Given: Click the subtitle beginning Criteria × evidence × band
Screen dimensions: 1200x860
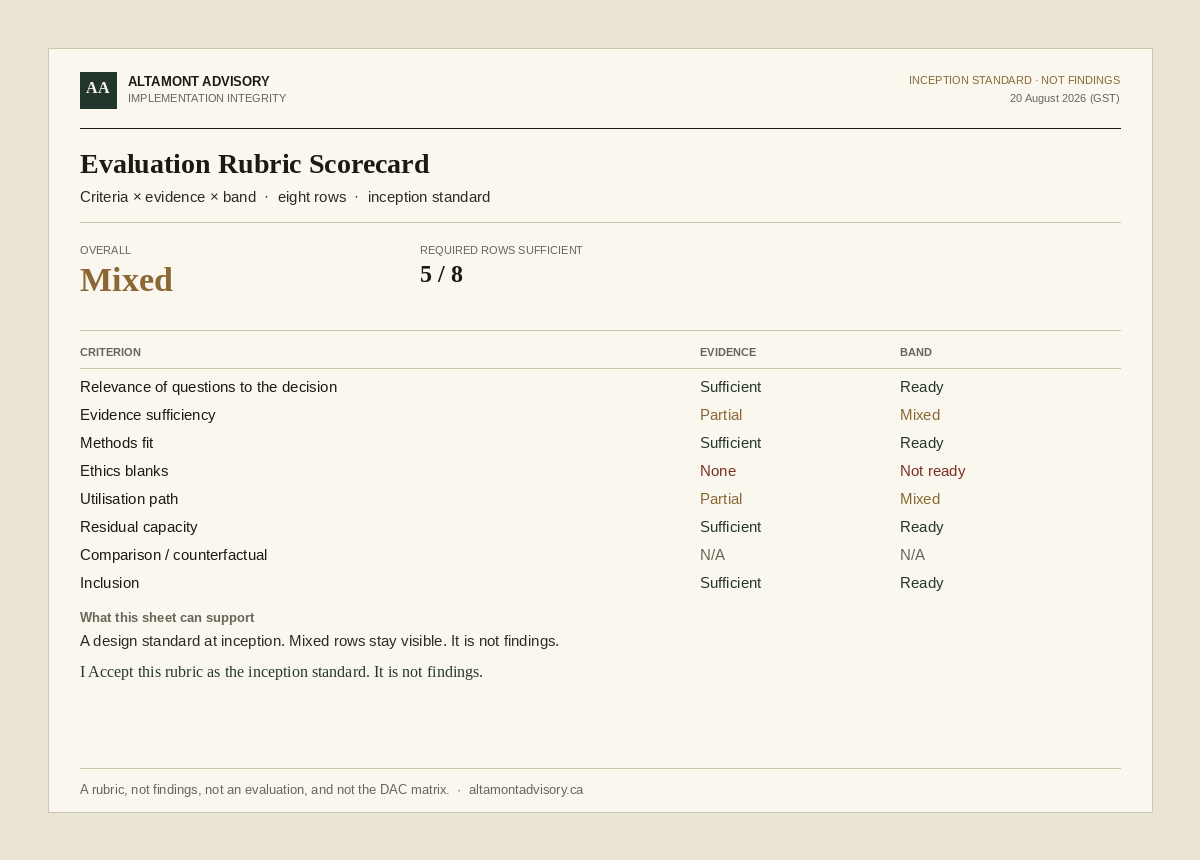Looking at the screenshot, I should [x=285, y=197].
